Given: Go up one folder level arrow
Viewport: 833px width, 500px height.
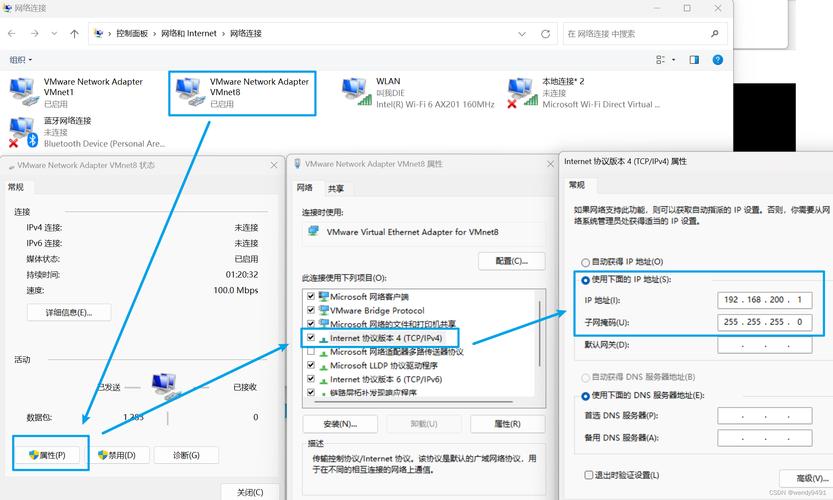Looking at the screenshot, I should [x=74, y=33].
